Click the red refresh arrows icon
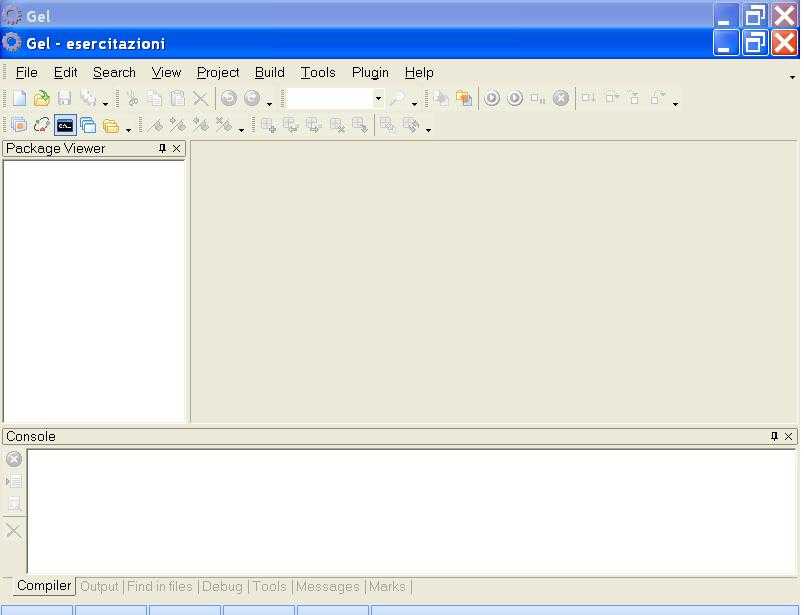The image size is (804, 615). click(x=41, y=125)
